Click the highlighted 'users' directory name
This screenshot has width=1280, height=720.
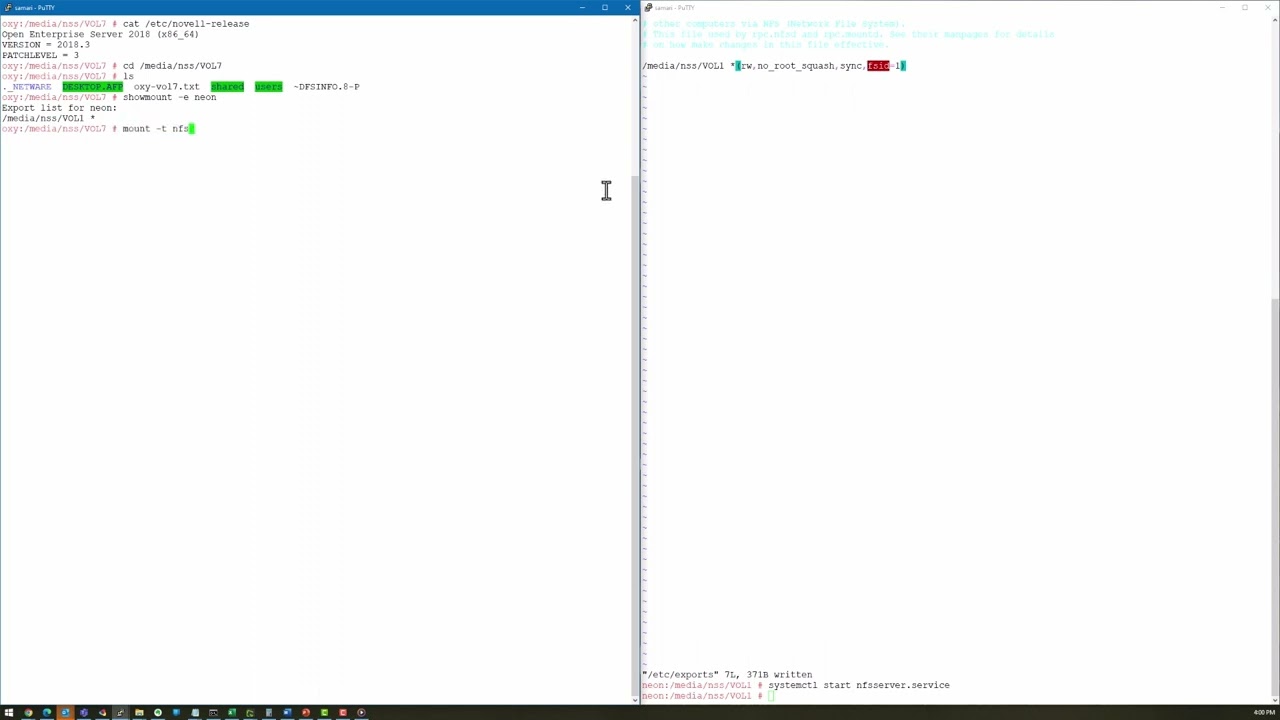point(268,87)
